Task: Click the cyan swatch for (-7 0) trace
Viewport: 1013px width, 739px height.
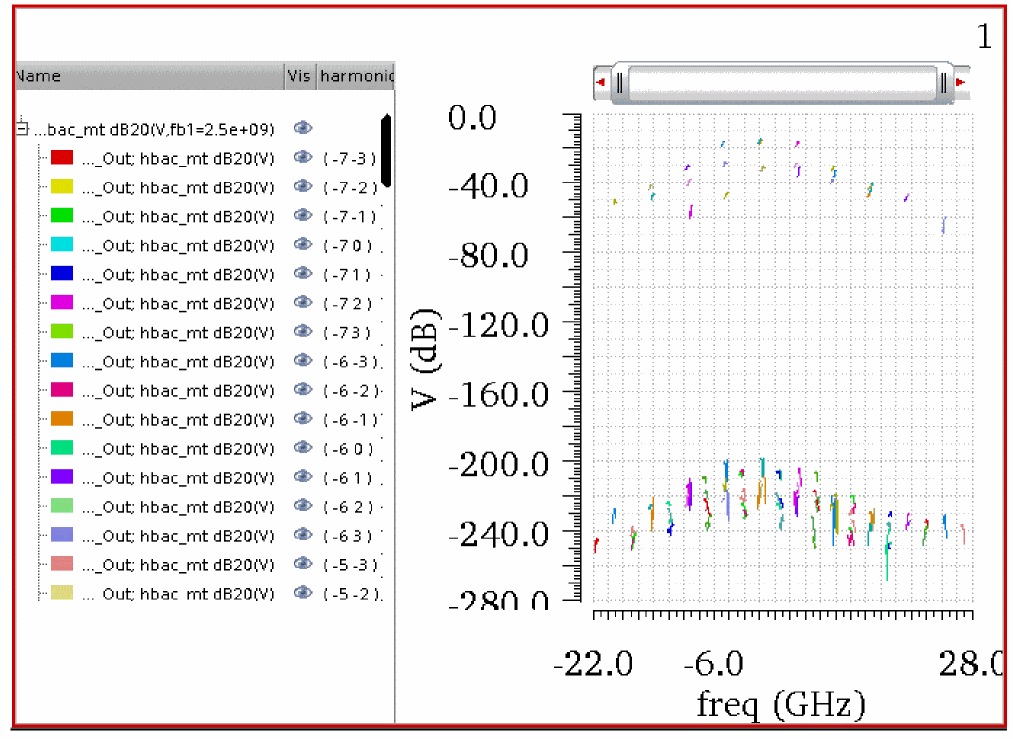Action: [62, 245]
